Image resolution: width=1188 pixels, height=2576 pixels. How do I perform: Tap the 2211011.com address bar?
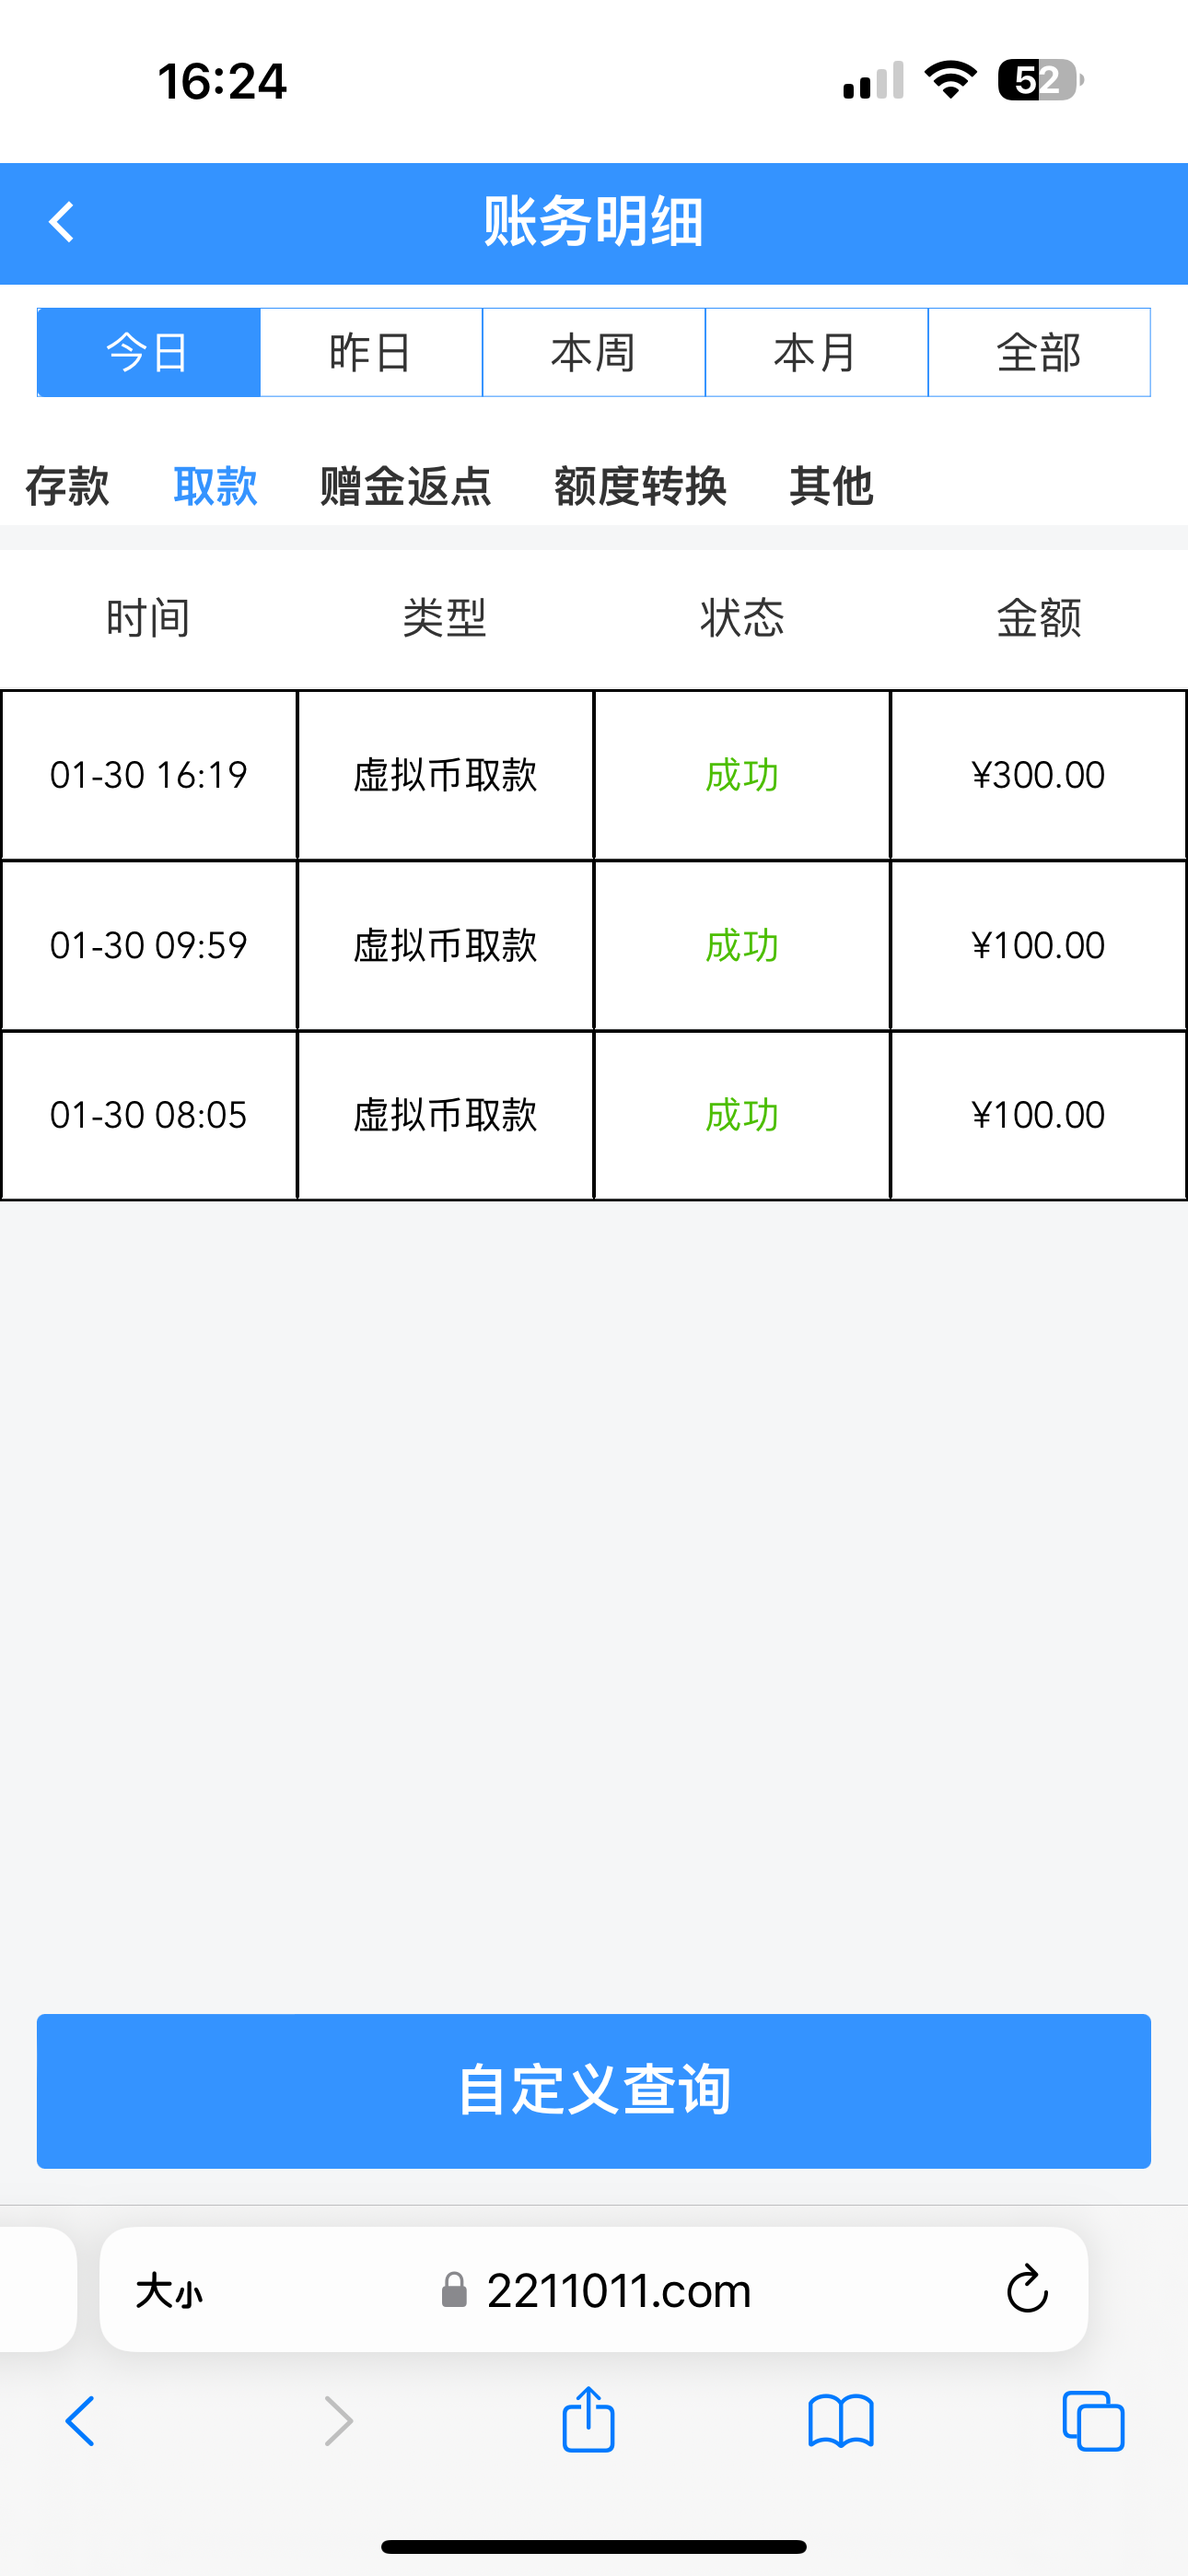[618, 2290]
